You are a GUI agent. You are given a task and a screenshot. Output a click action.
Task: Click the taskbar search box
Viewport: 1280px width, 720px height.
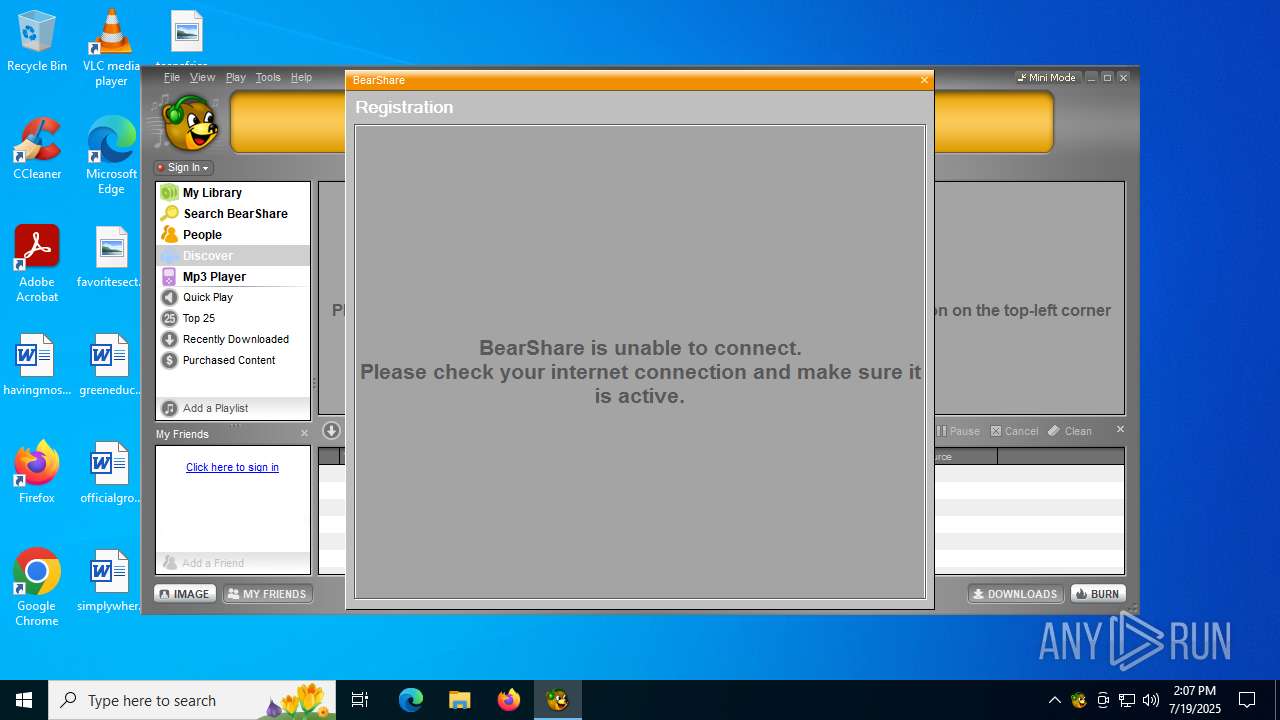click(x=190, y=700)
